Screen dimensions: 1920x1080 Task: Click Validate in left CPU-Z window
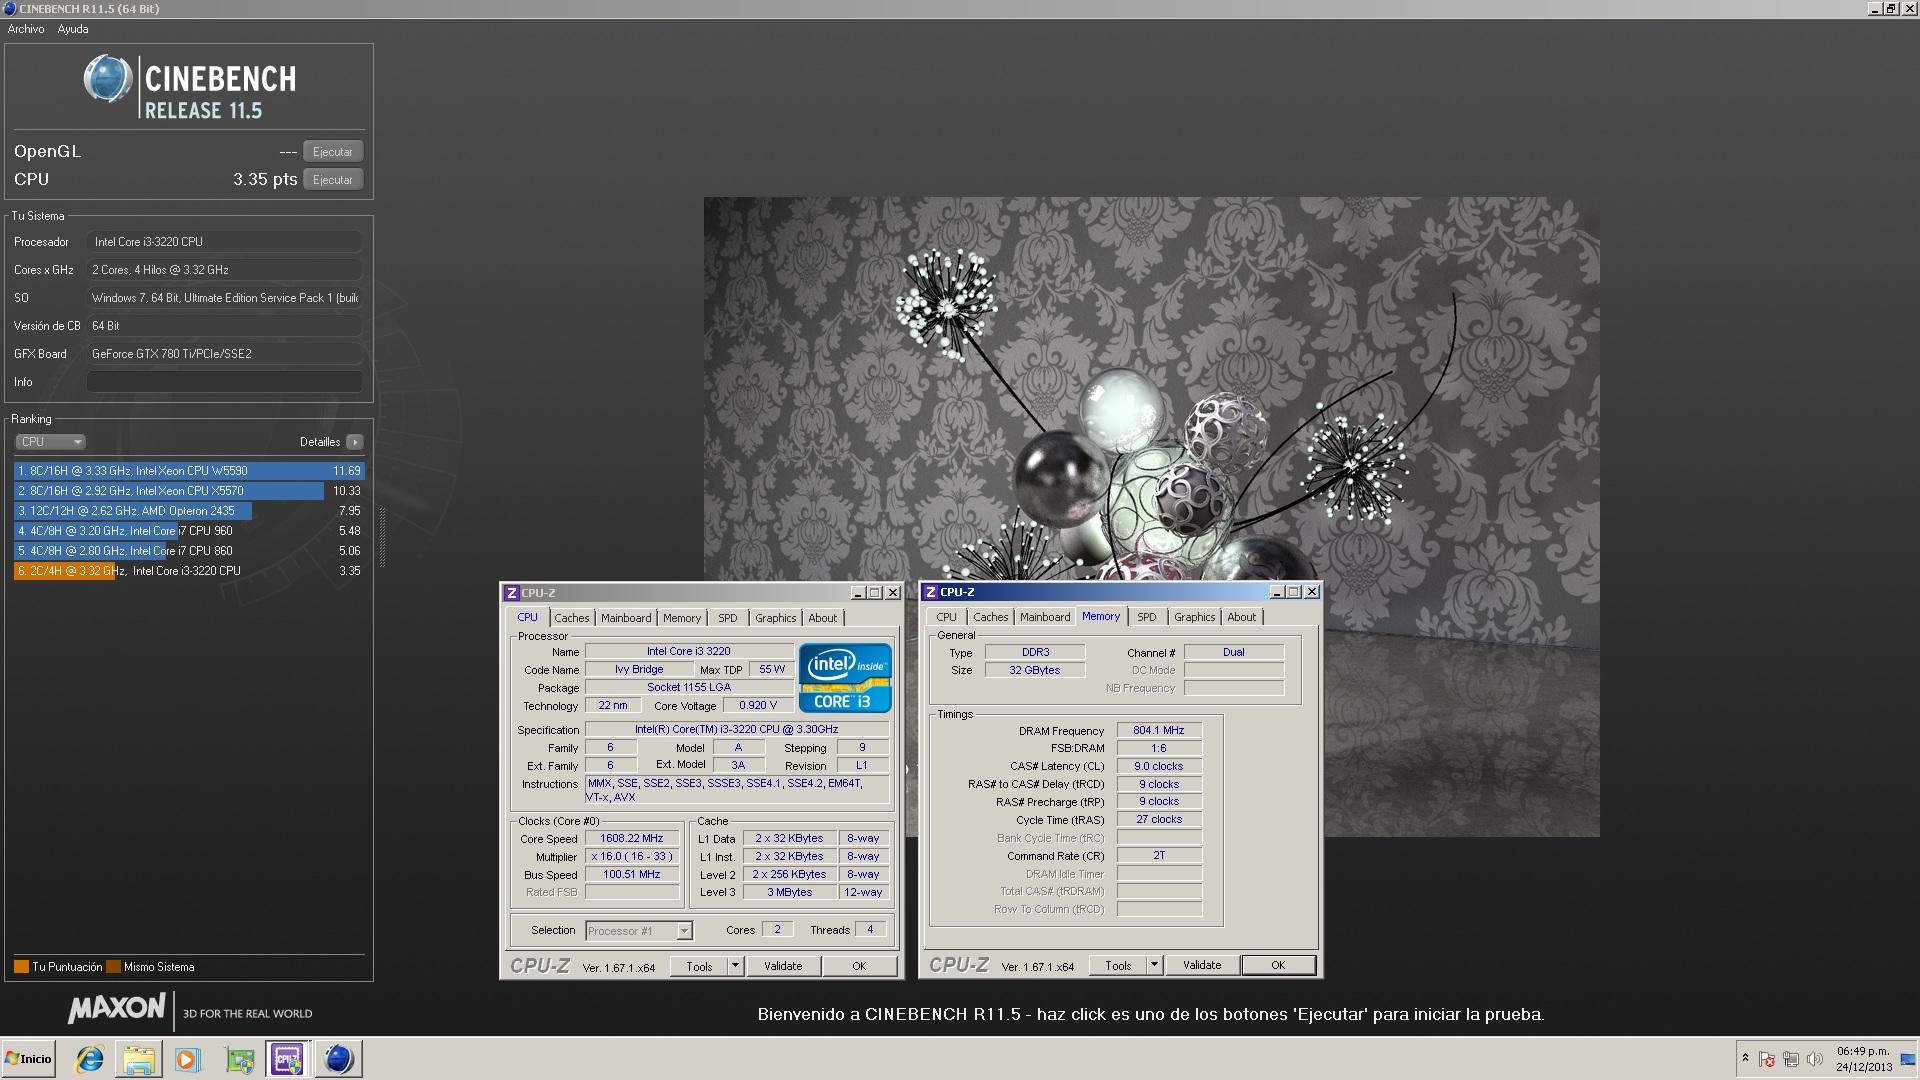click(783, 966)
